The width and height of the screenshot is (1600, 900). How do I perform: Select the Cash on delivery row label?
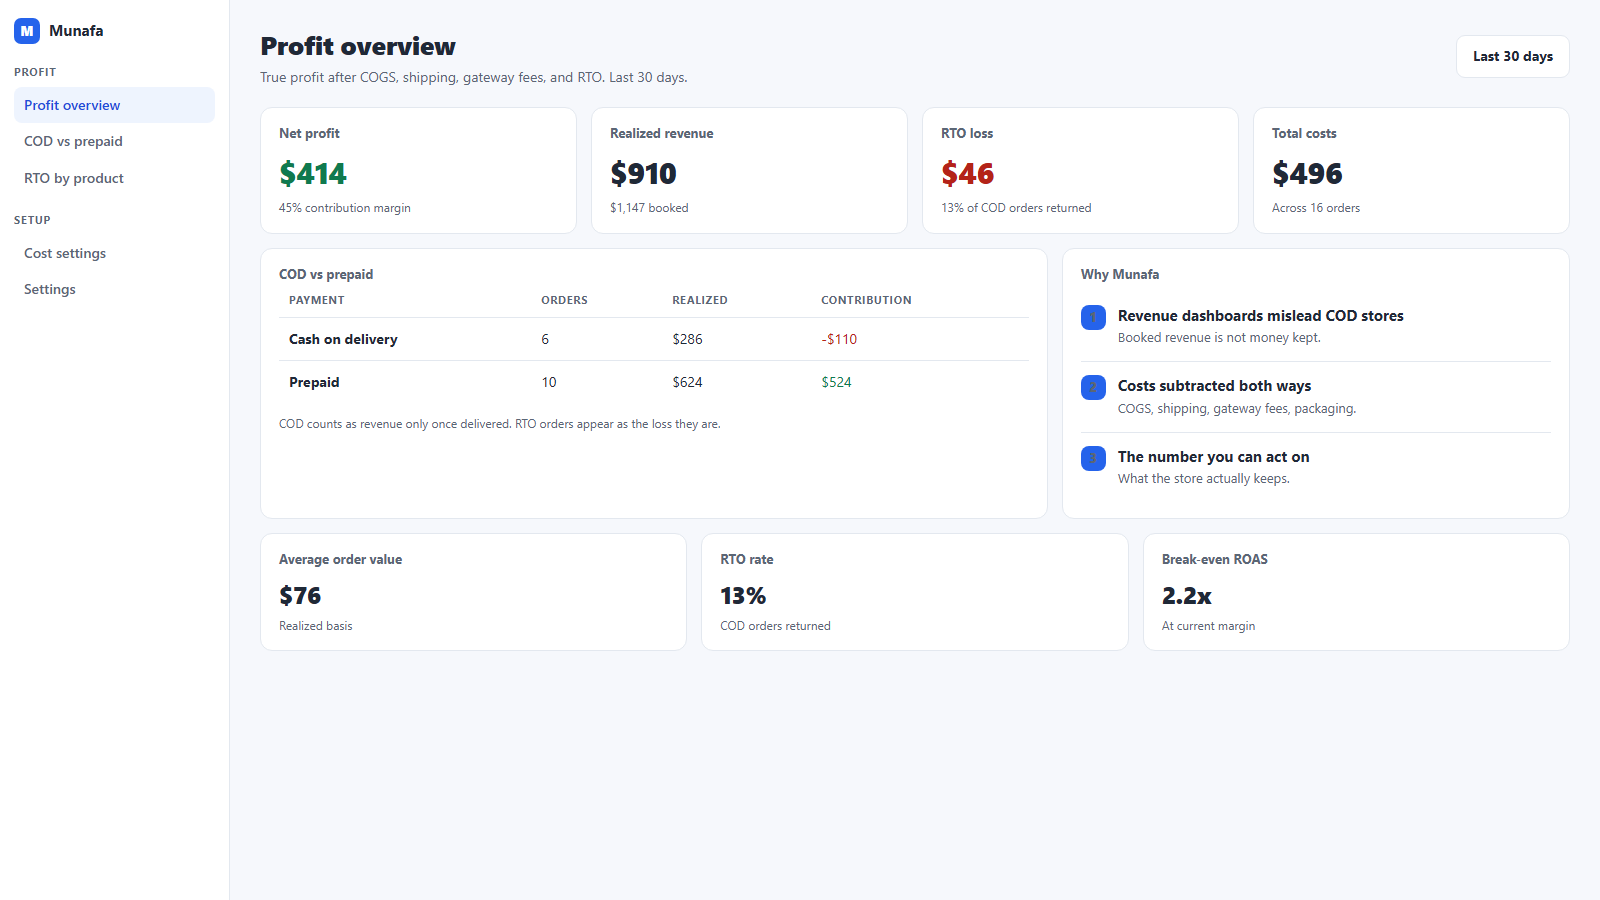point(343,339)
